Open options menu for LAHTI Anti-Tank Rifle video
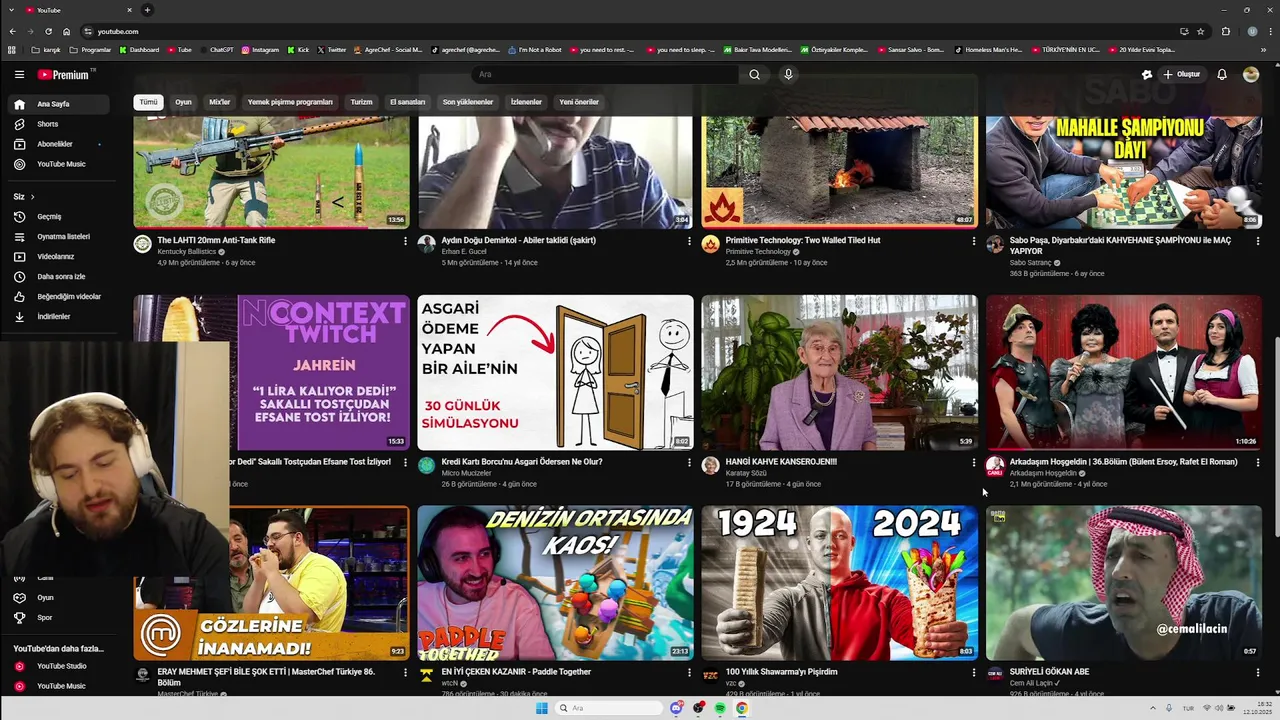Screen dimensions: 1280x720 [x=405, y=241]
